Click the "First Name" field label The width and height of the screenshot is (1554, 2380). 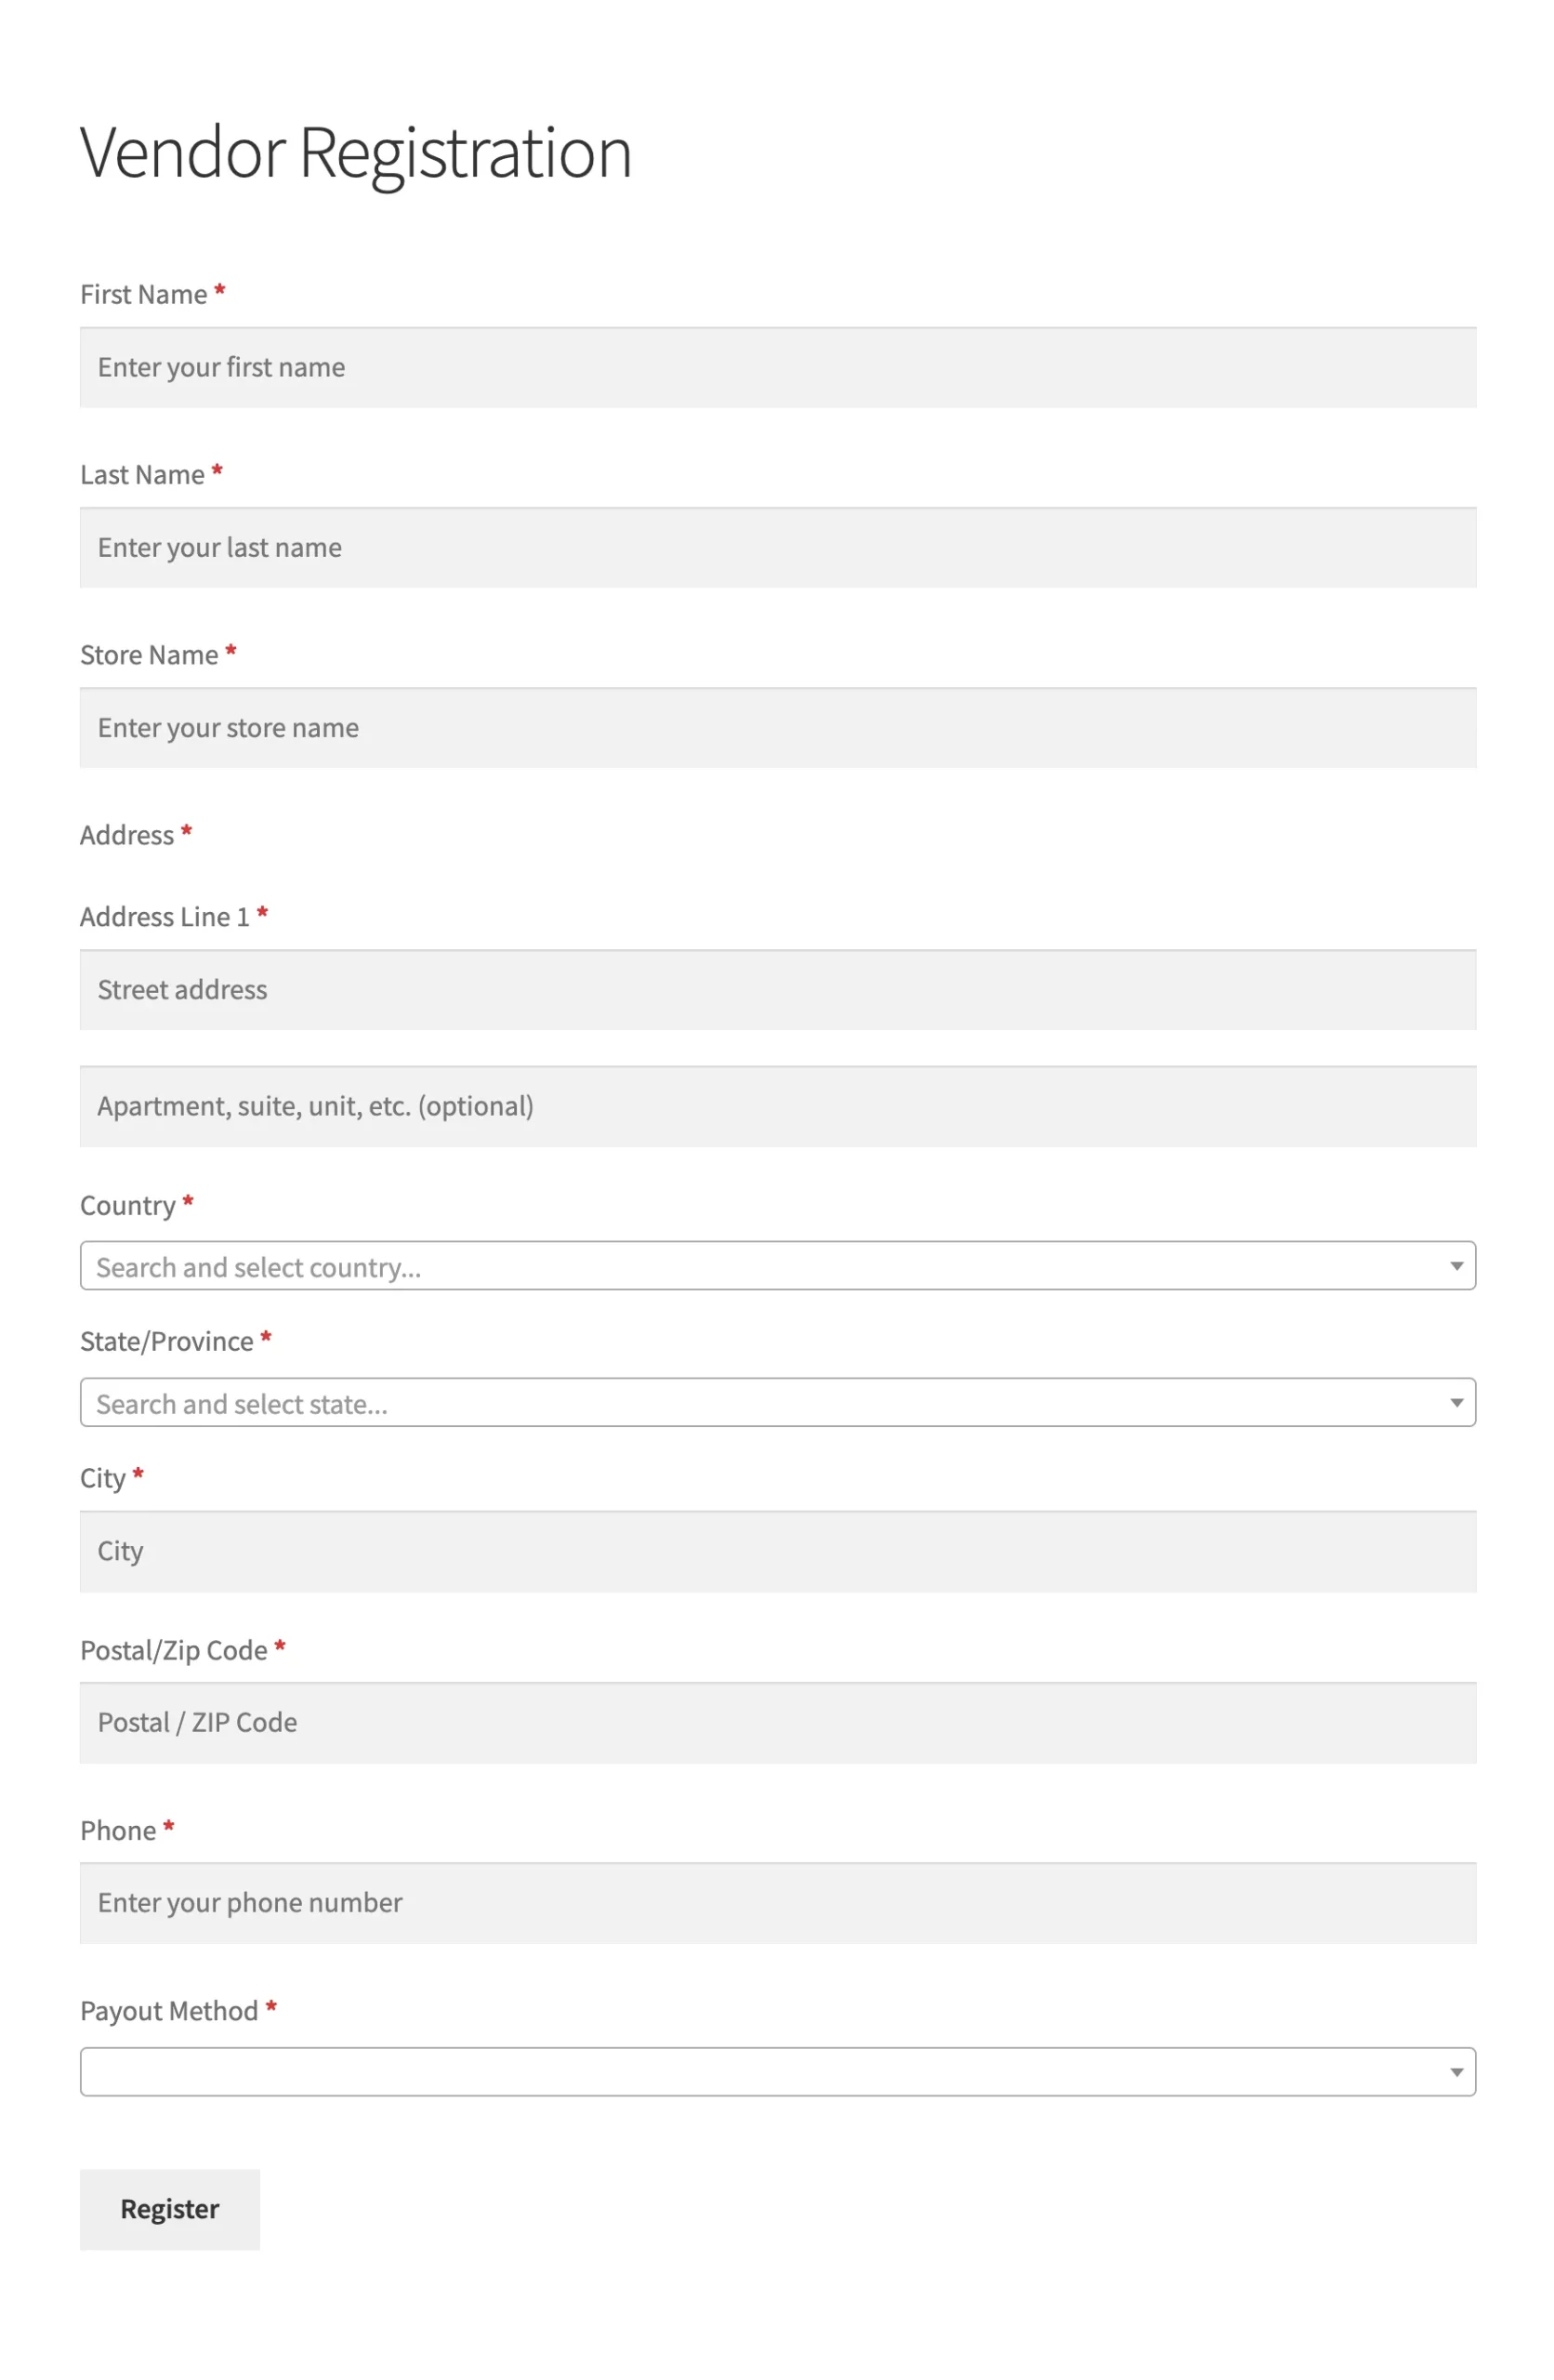(143, 295)
